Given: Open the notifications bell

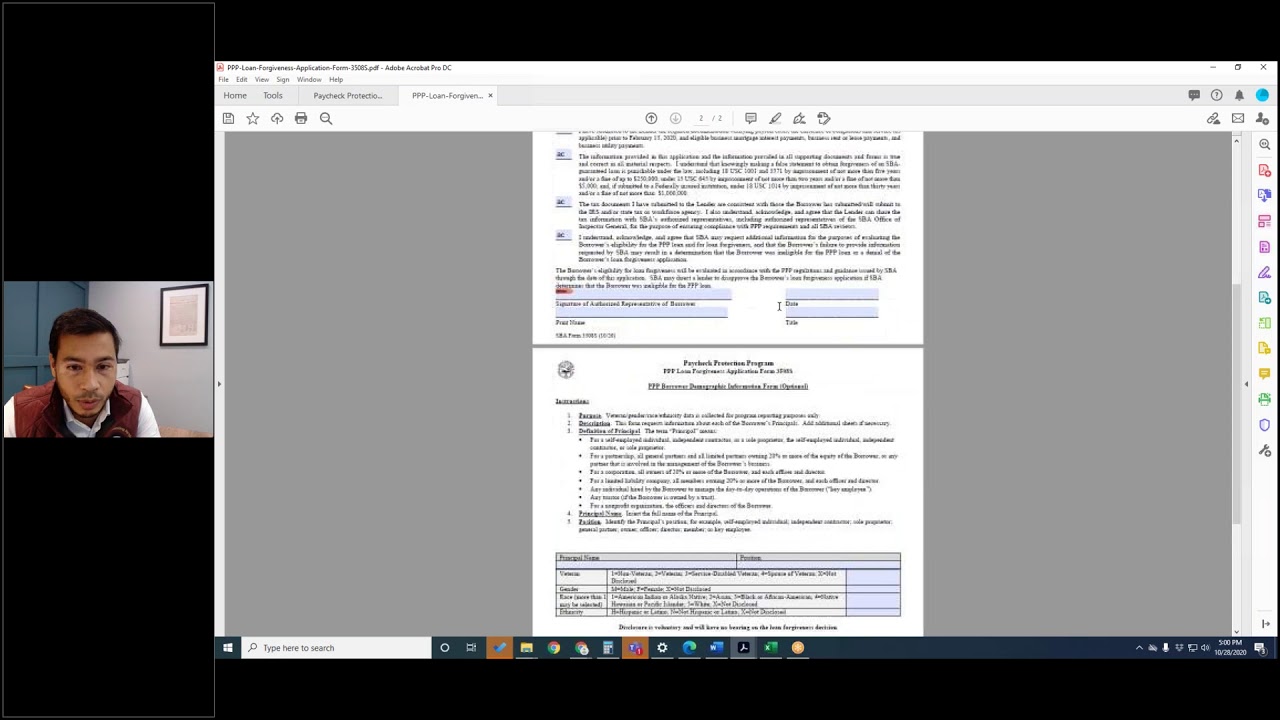Looking at the screenshot, I should click(1239, 95).
